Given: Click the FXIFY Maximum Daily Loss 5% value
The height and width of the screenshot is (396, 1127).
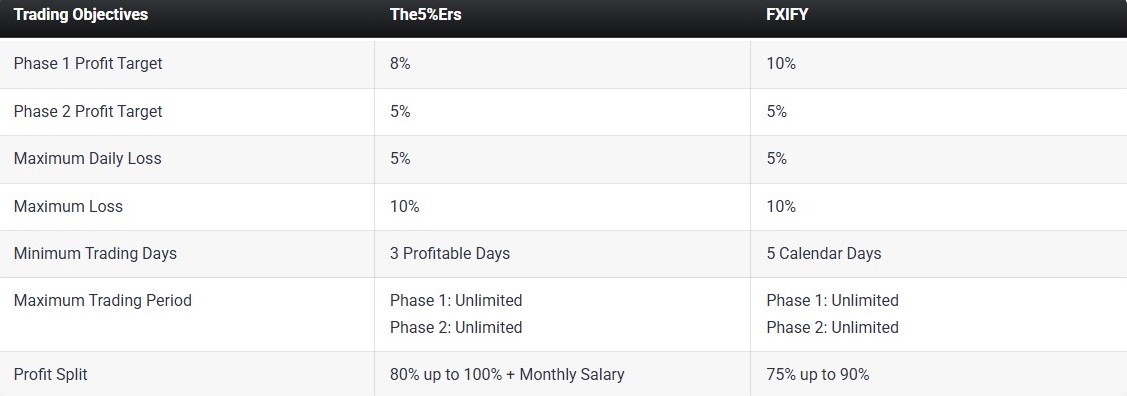Looking at the screenshot, I should (x=777, y=159).
